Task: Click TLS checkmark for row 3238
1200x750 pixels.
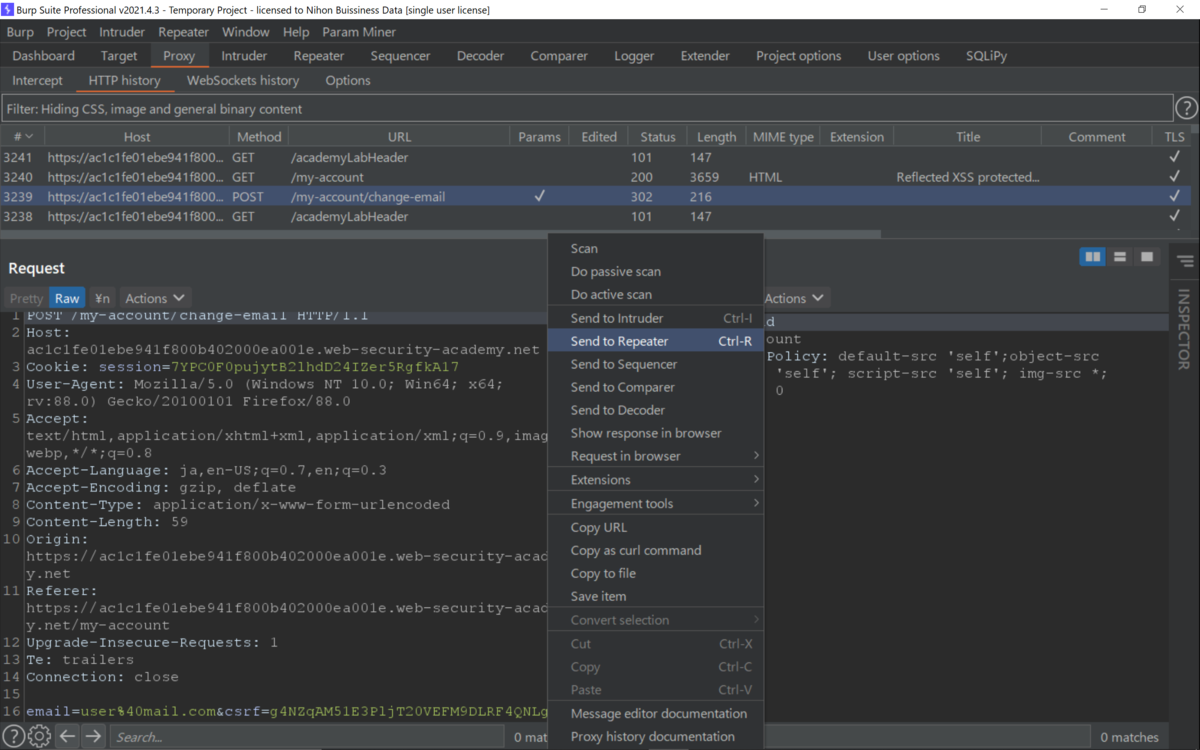Action: pos(1175,217)
